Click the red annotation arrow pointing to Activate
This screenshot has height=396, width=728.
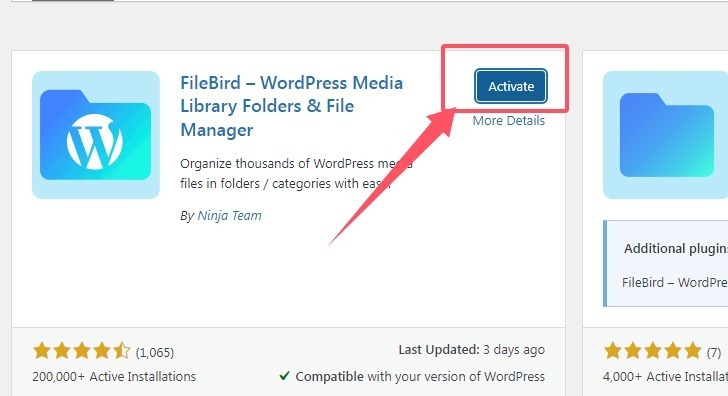click(x=394, y=175)
